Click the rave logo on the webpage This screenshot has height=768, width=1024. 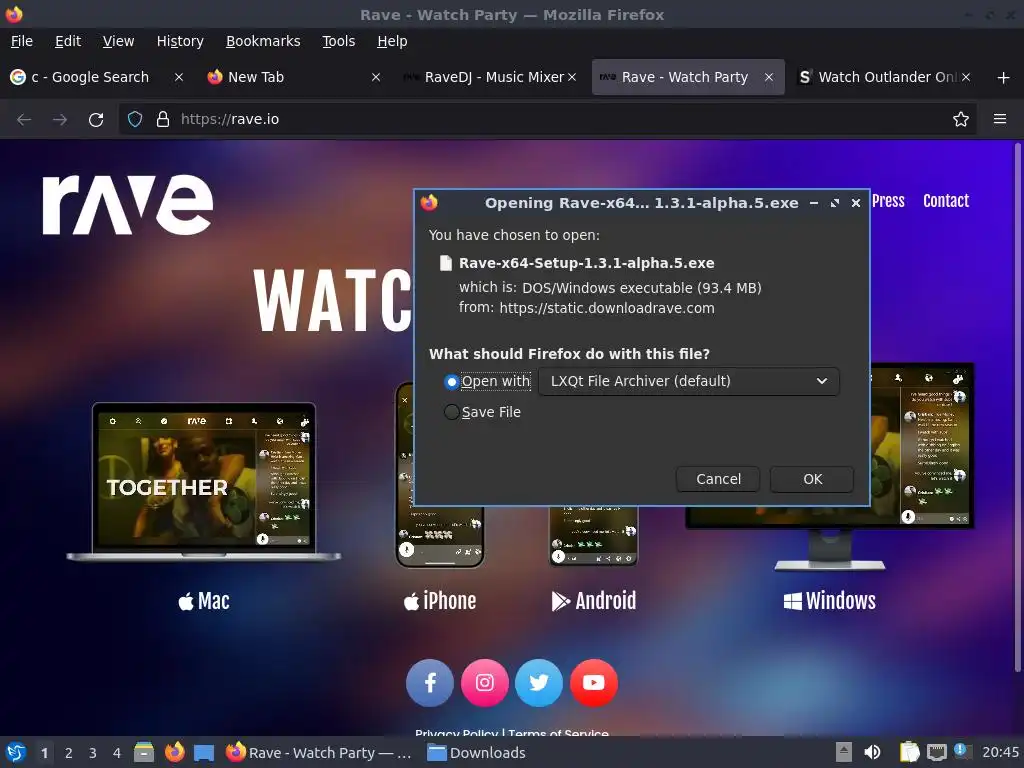pyautogui.click(x=128, y=204)
